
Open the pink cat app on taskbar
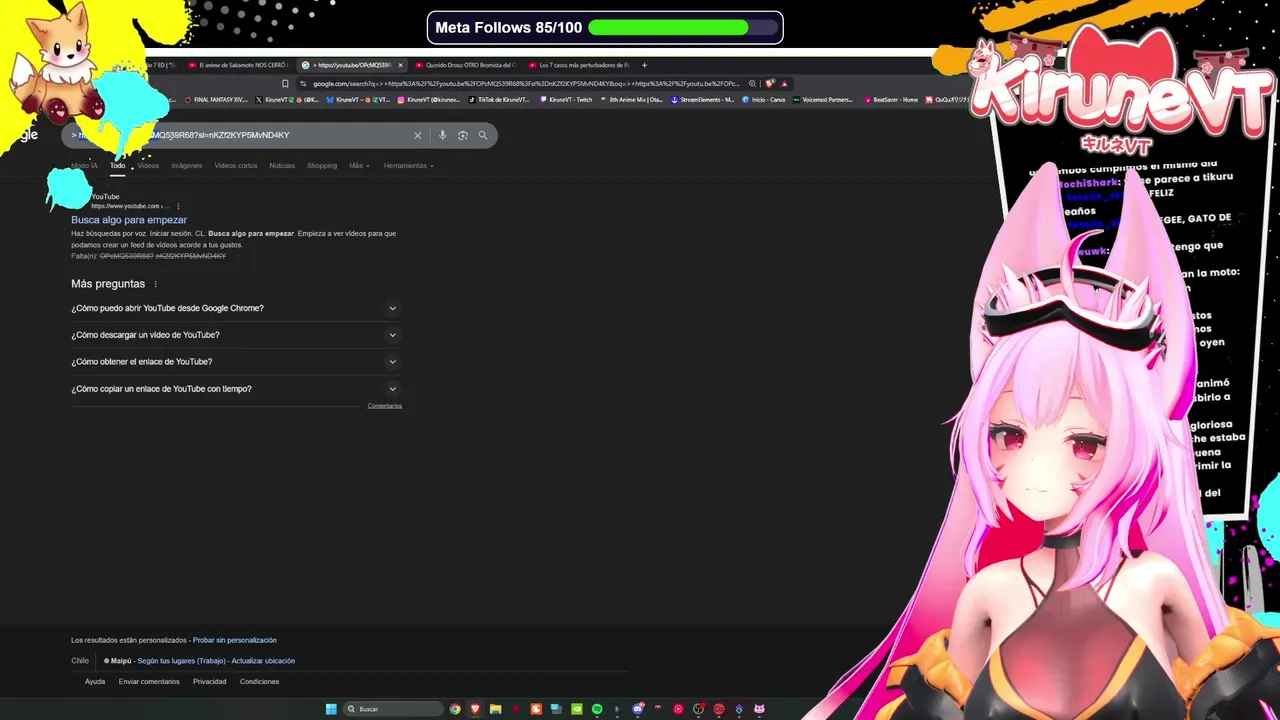tap(759, 709)
